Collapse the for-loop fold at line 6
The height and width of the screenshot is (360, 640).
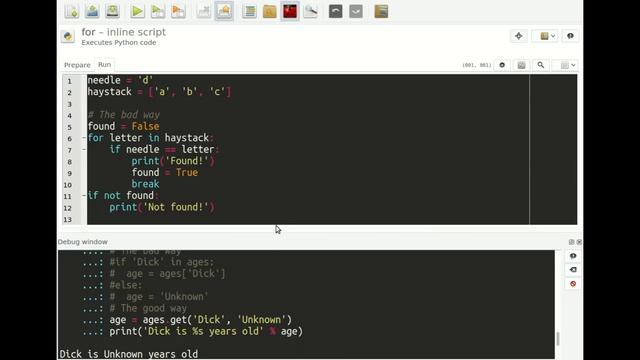point(84,138)
